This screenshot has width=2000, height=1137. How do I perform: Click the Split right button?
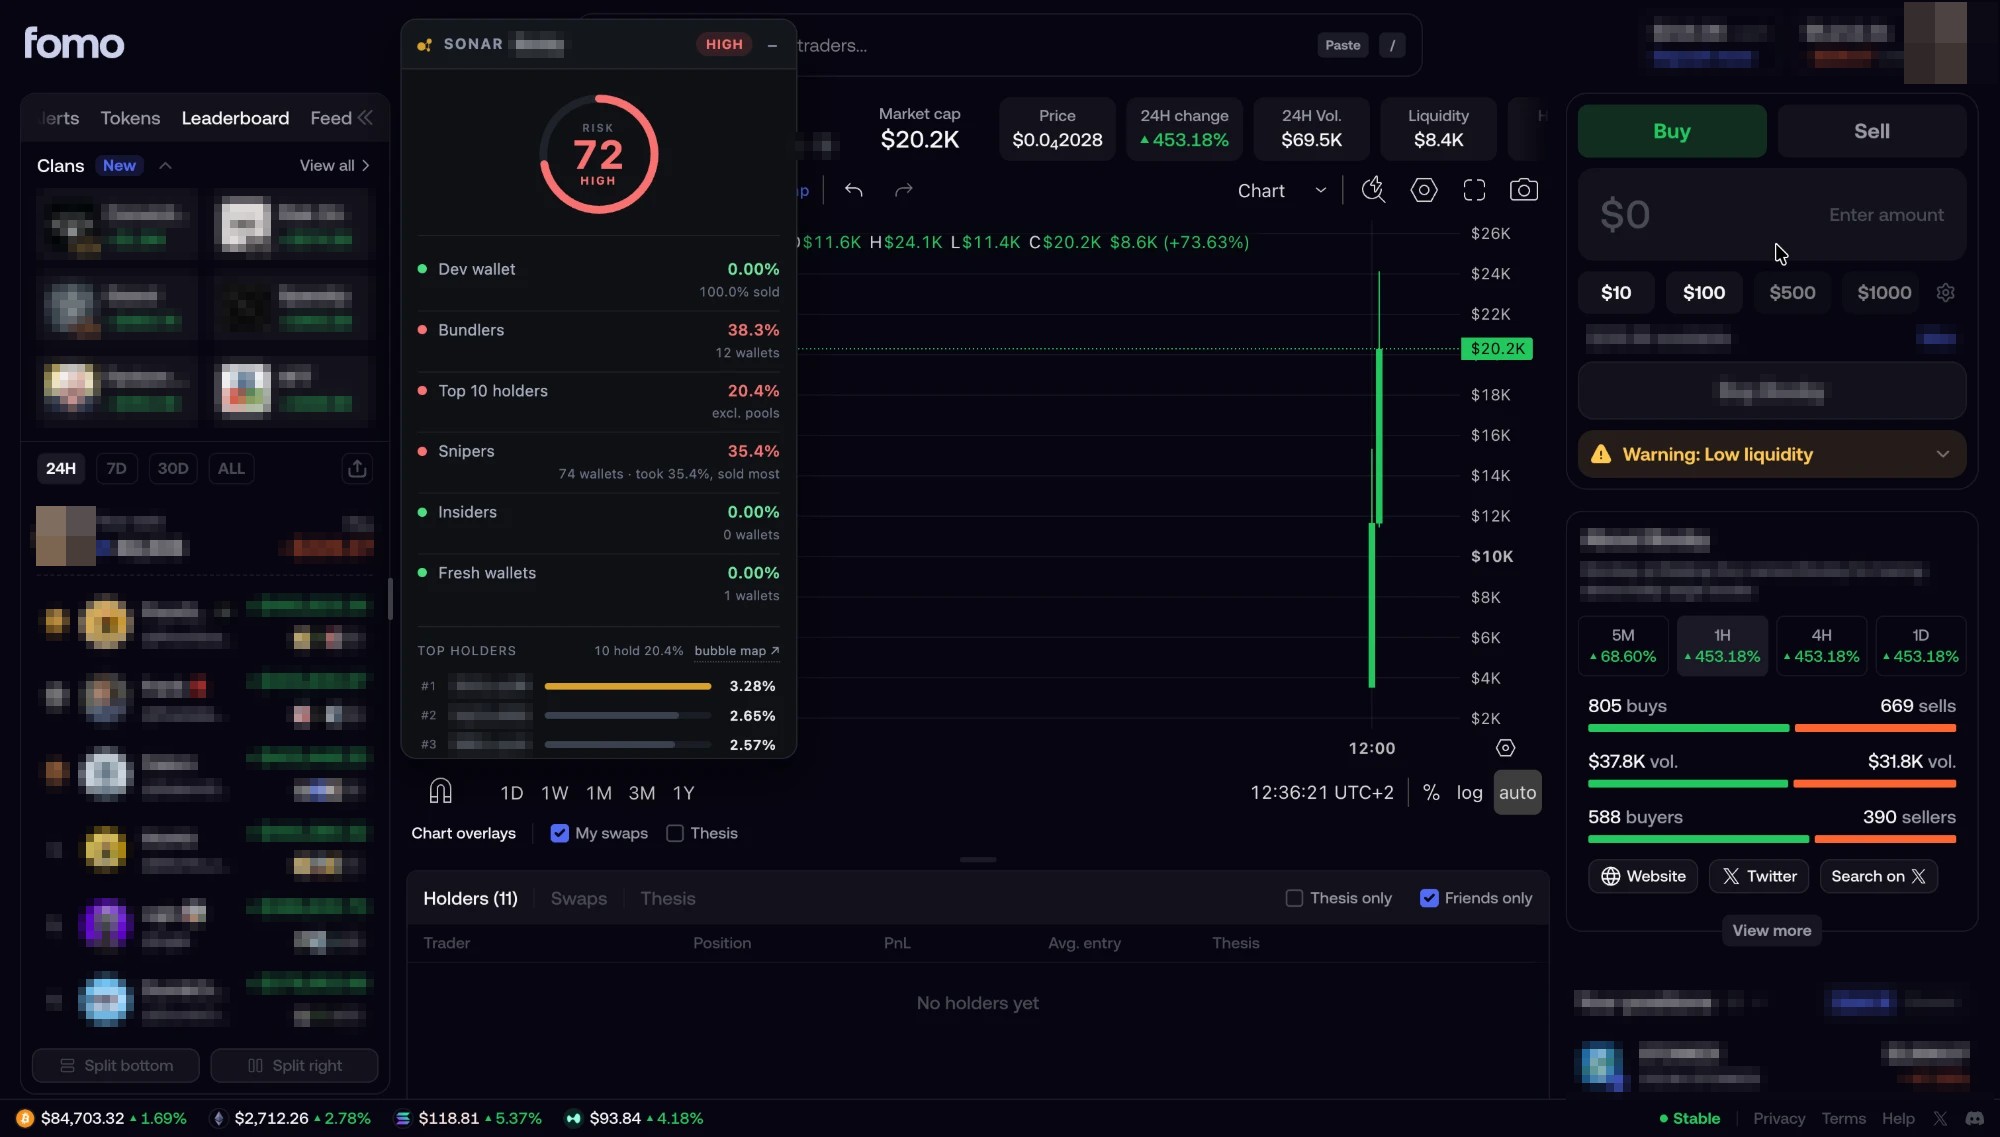[x=295, y=1065]
